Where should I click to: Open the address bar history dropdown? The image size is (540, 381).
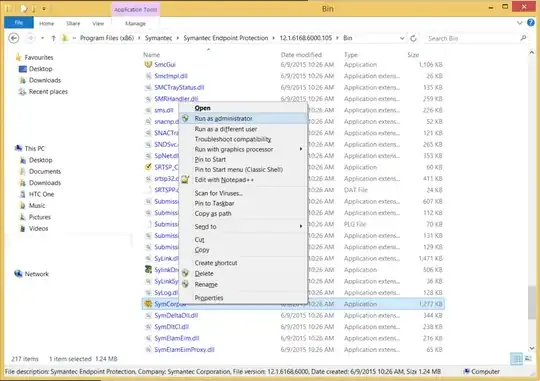(x=402, y=38)
